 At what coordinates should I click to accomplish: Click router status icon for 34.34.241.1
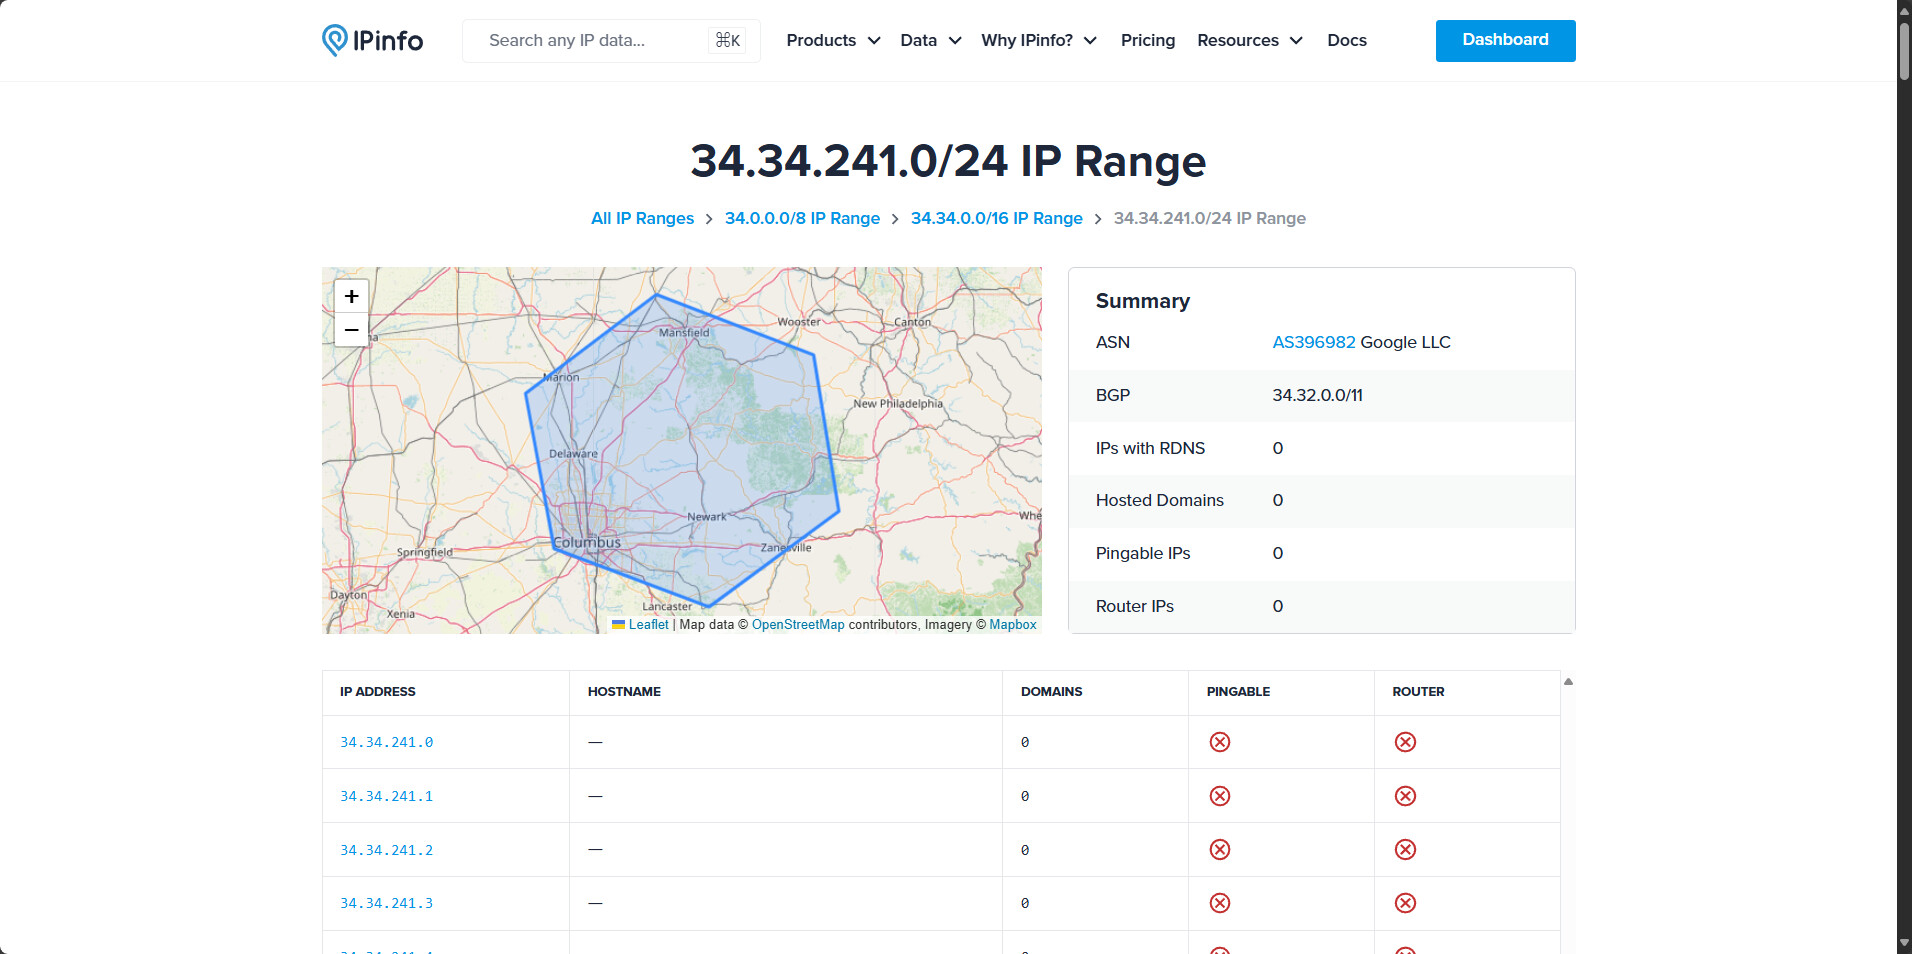coord(1405,796)
